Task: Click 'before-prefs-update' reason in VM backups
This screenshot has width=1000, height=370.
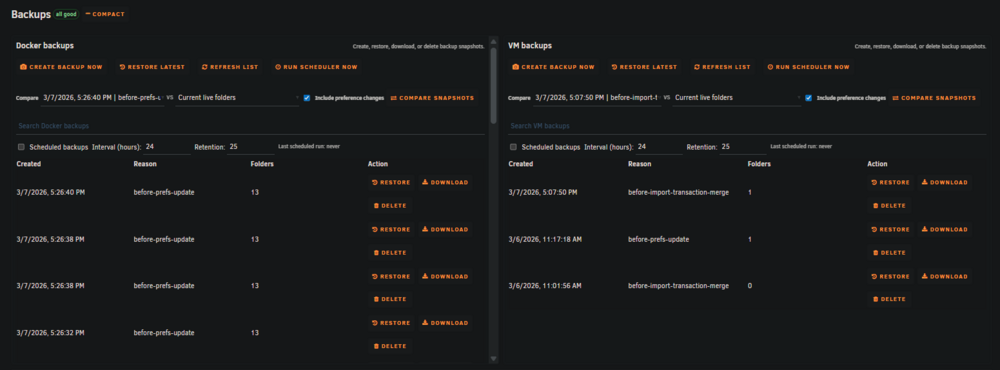Action: point(659,239)
